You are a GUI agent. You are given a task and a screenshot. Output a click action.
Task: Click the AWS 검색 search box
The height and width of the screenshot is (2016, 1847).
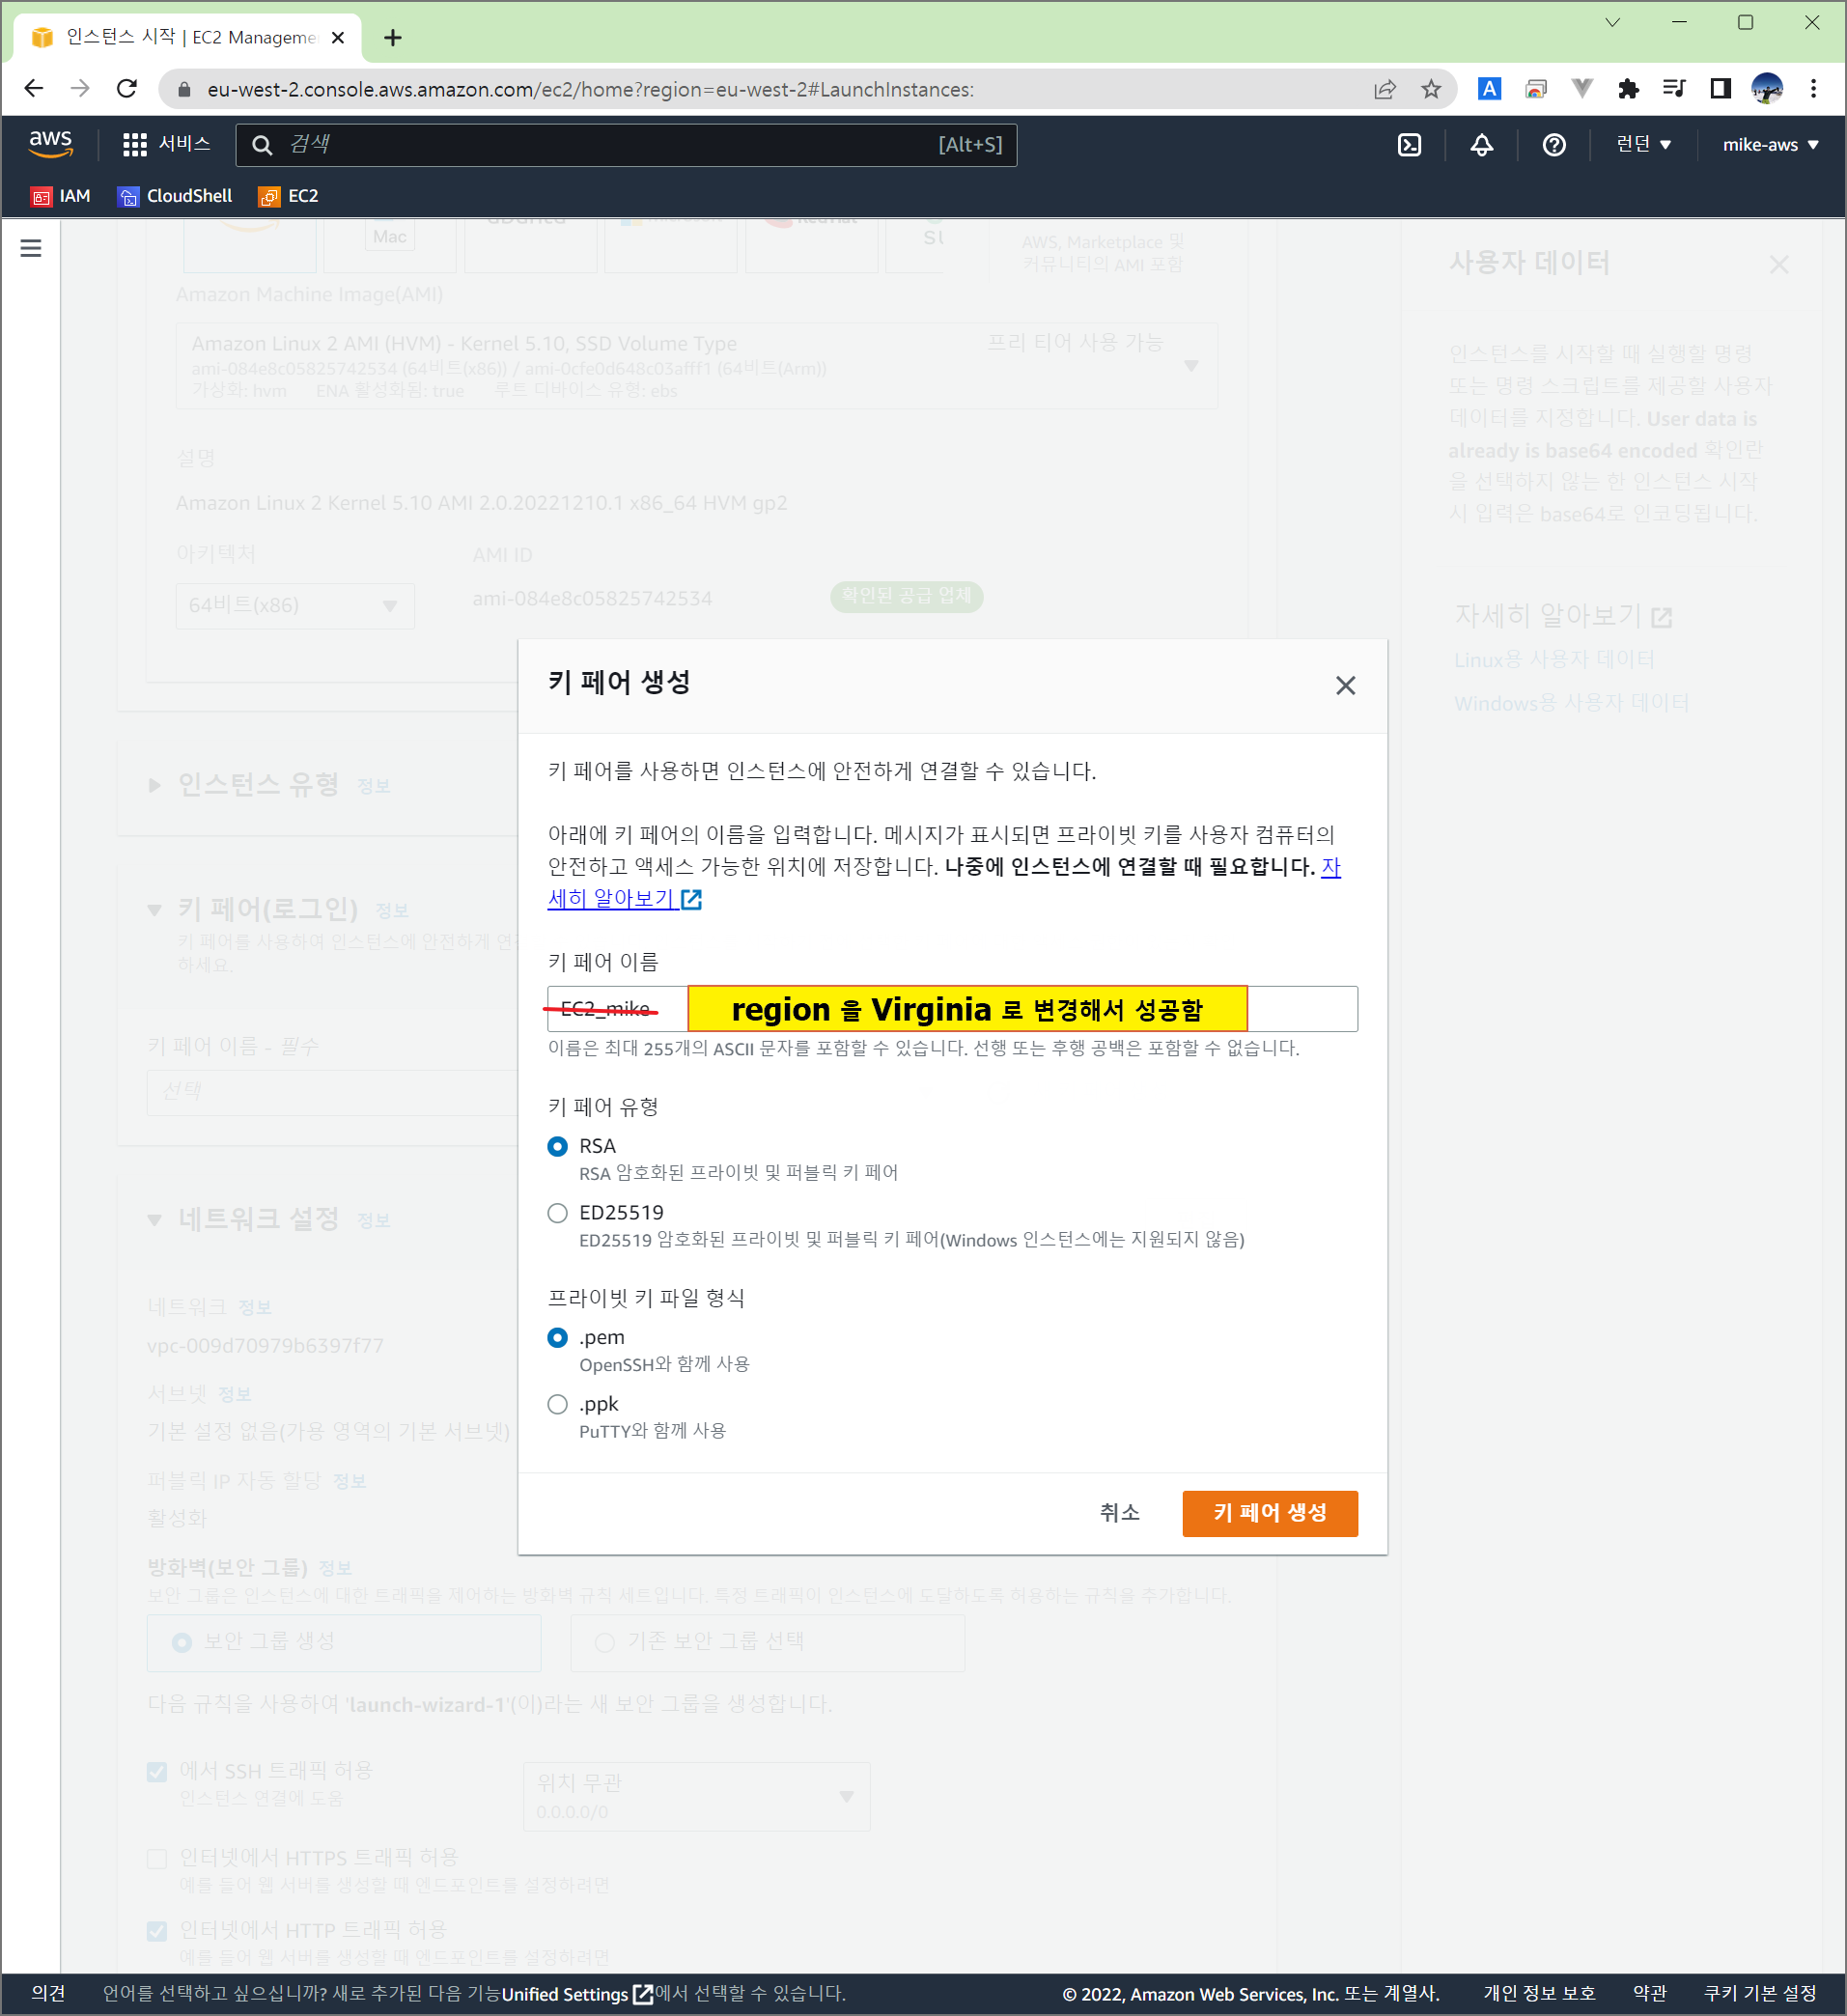click(x=626, y=145)
